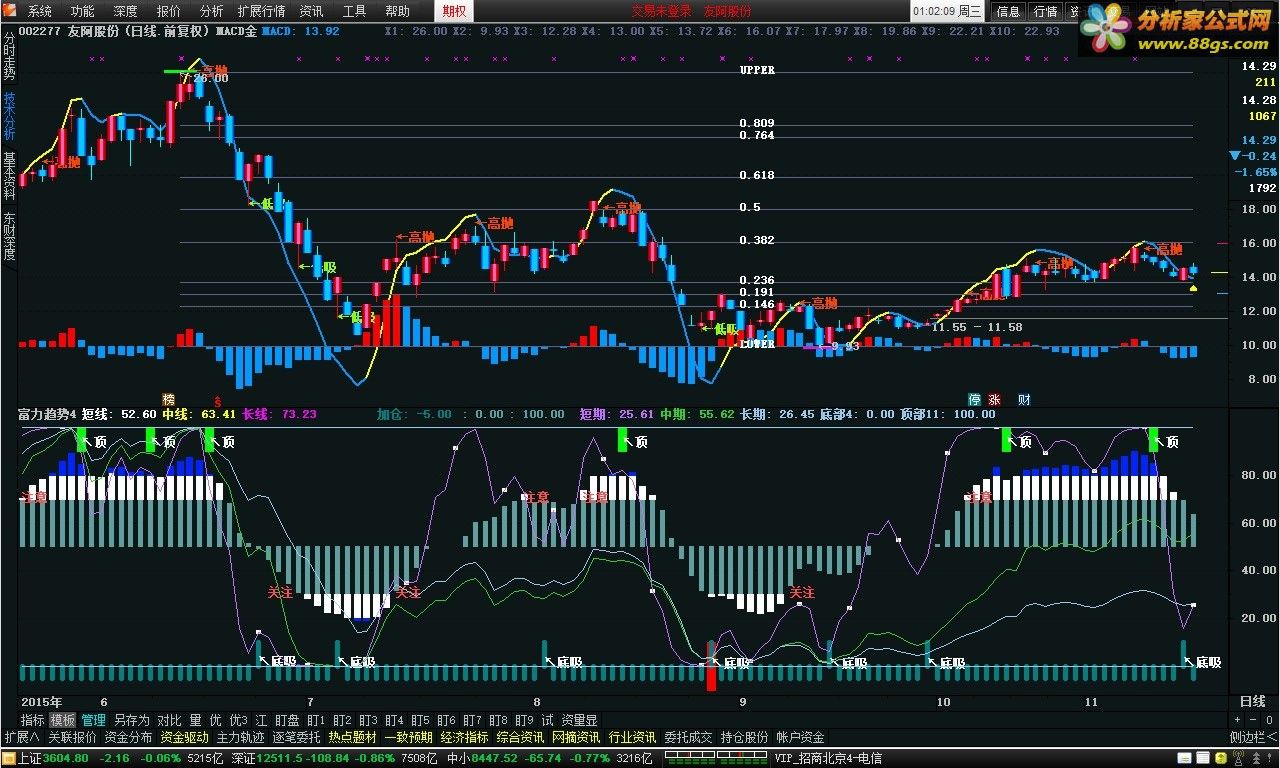This screenshot has height=768, width=1280.
Task: Click 管理 in indicator bar
Action: [94, 720]
